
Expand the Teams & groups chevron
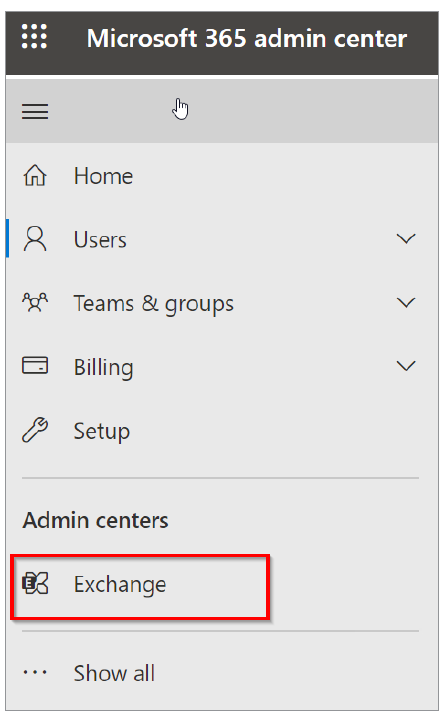click(406, 302)
